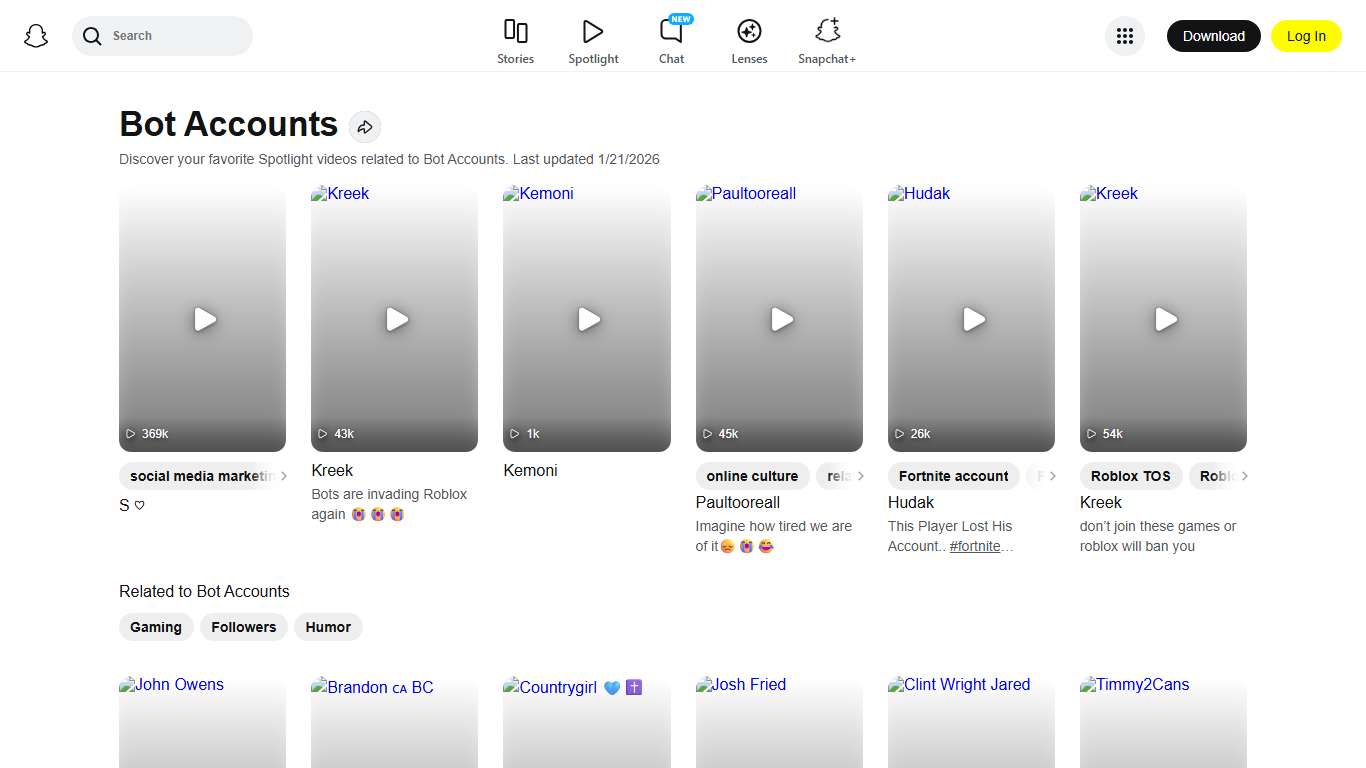This screenshot has width=1366, height=768.
Task: Open the apps grid menu
Action: click(x=1125, y=36)
